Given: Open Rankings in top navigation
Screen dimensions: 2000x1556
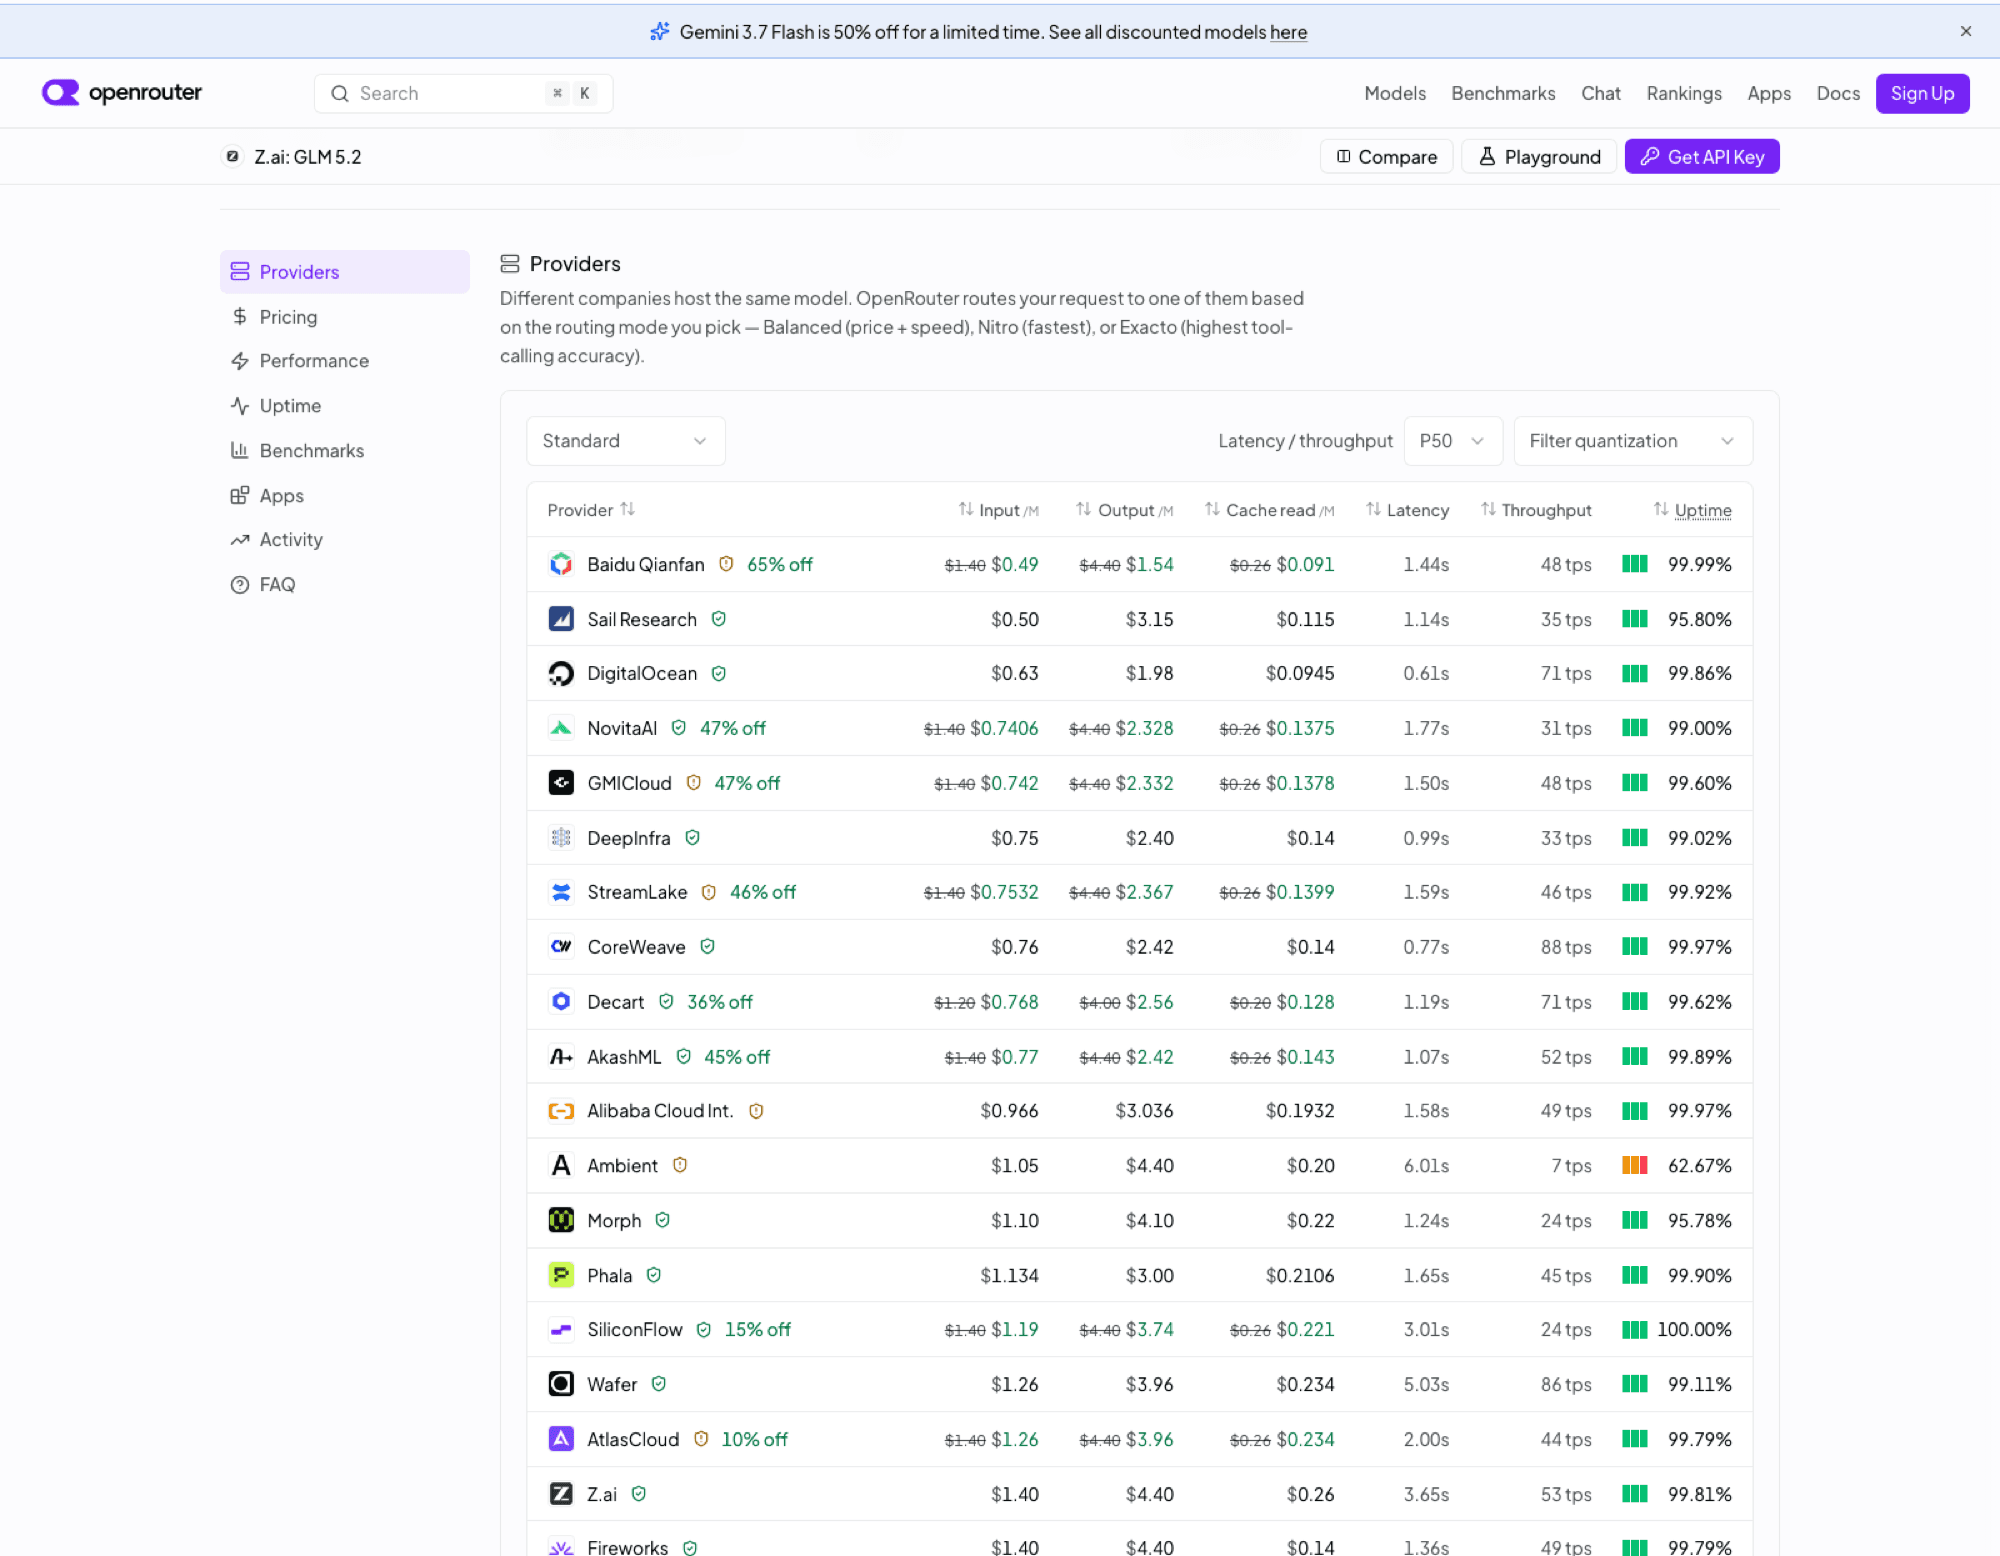Looking at the screenshot, I should (1684, 93).
